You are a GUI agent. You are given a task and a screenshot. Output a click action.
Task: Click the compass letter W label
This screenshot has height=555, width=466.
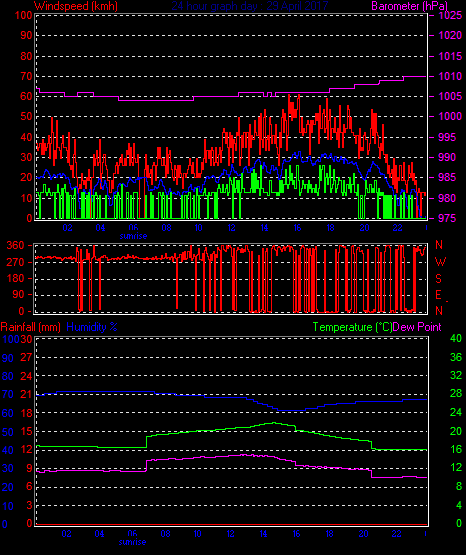pos(440,262)
